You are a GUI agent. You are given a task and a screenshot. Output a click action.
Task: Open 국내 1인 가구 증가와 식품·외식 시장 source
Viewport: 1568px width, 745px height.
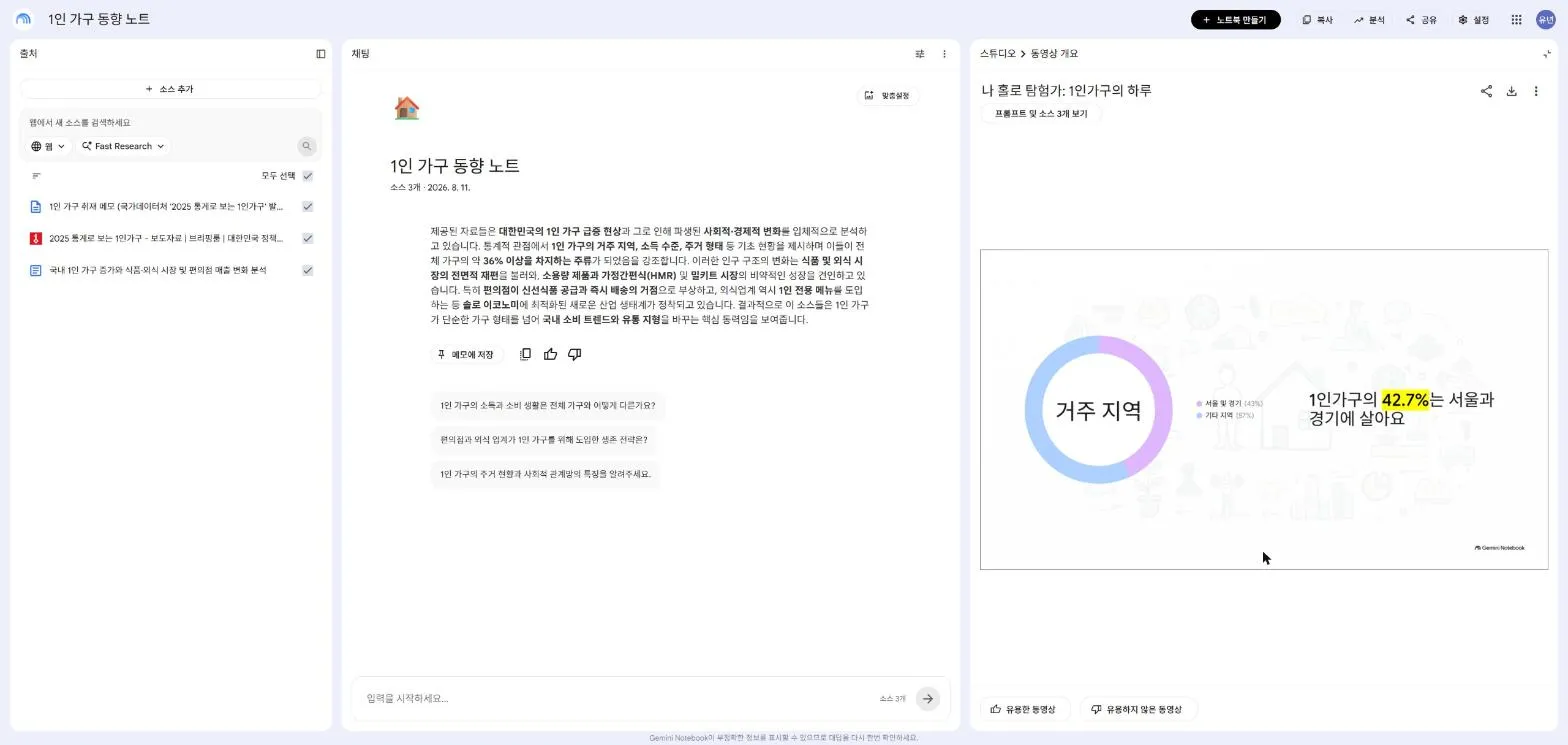(x=158, y=270)
